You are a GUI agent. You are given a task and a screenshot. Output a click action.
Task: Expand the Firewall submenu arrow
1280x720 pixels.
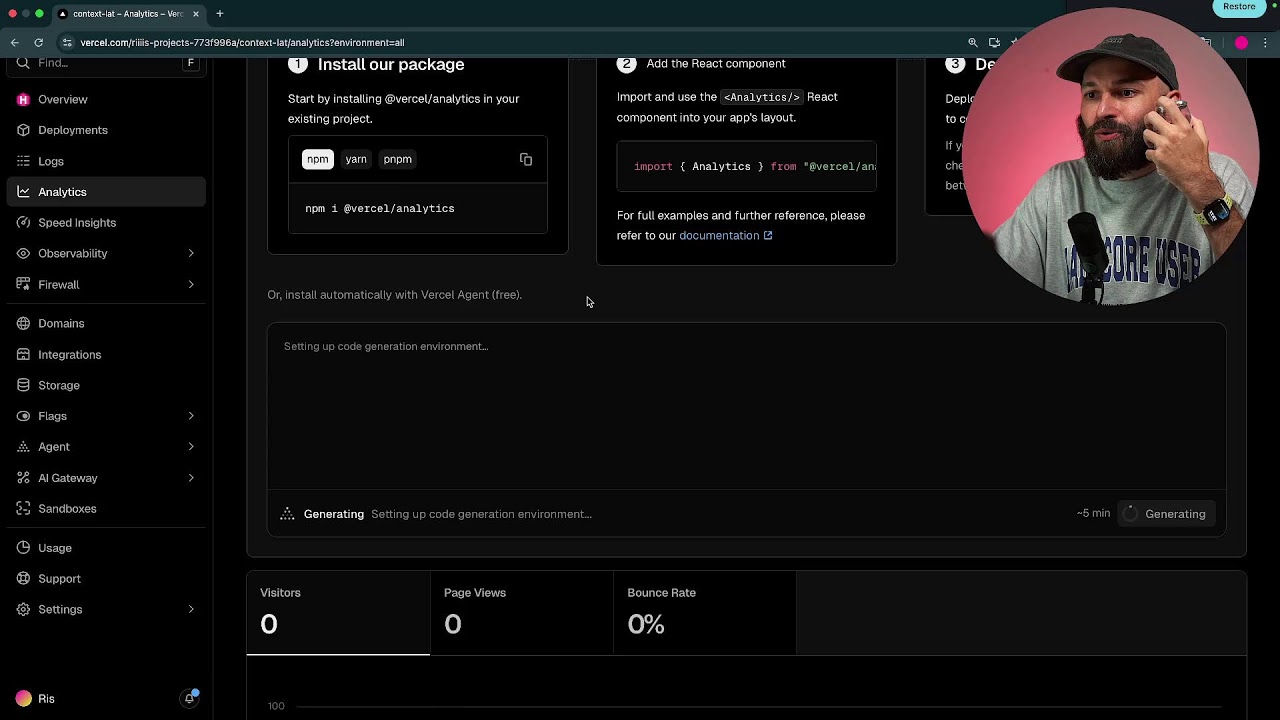[x=191, y=285]
